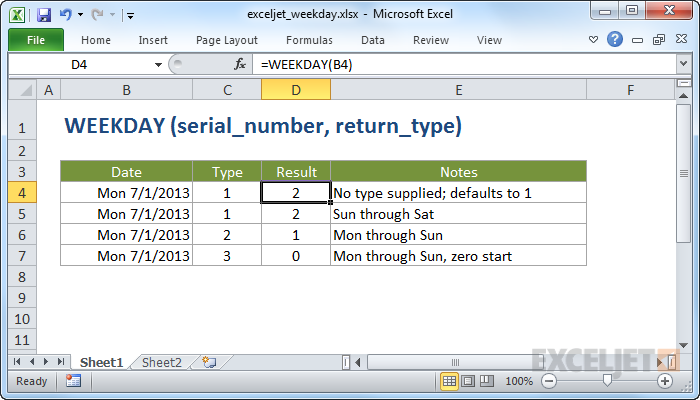The height and width of the screenshot is (400, 700).
Task: Open the View ribbon tab
Action: click(x=489, y=40)
